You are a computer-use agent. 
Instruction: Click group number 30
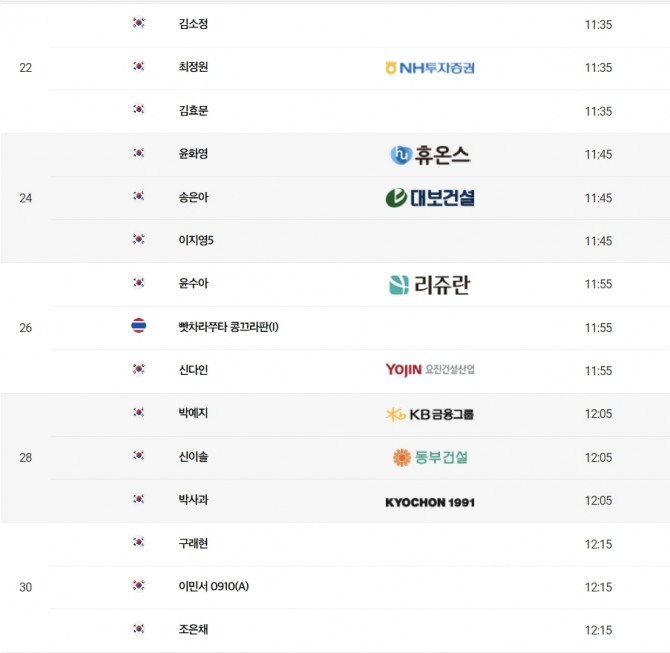coord(26,587)
